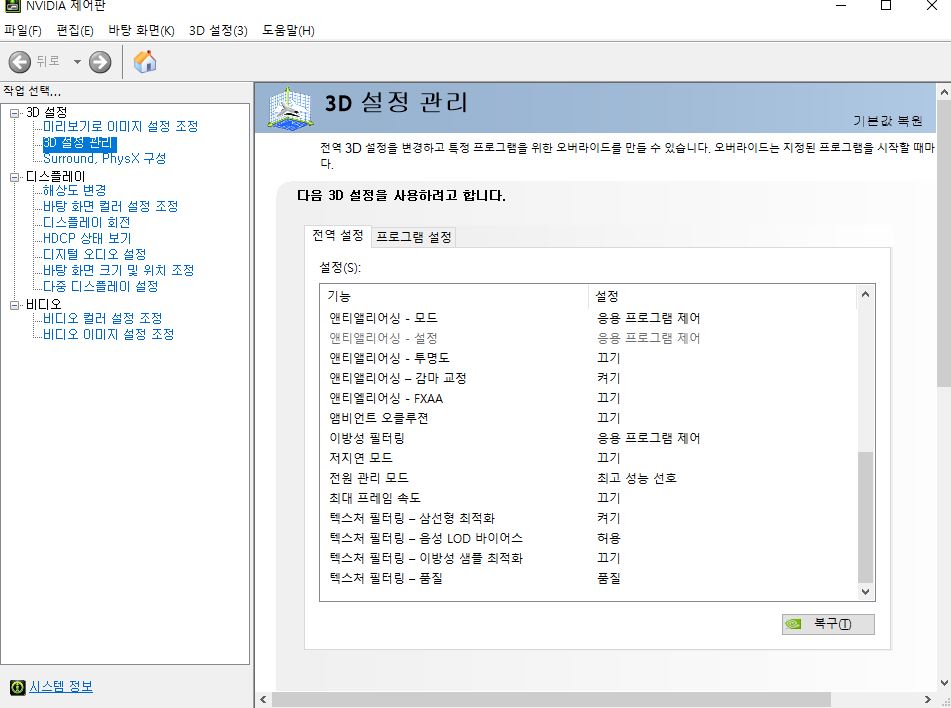The image size is (951, 708).
Task: Open 다중 디스플레이 설정 page
Action: pos(100,286)
